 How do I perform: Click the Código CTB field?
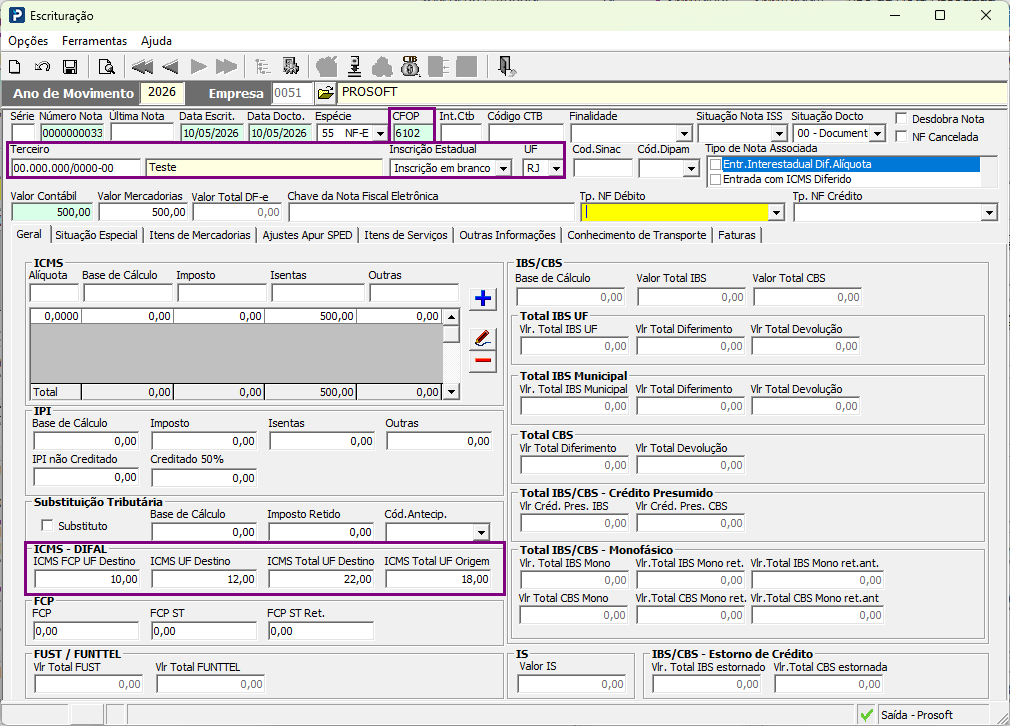[x=526, y=133]
